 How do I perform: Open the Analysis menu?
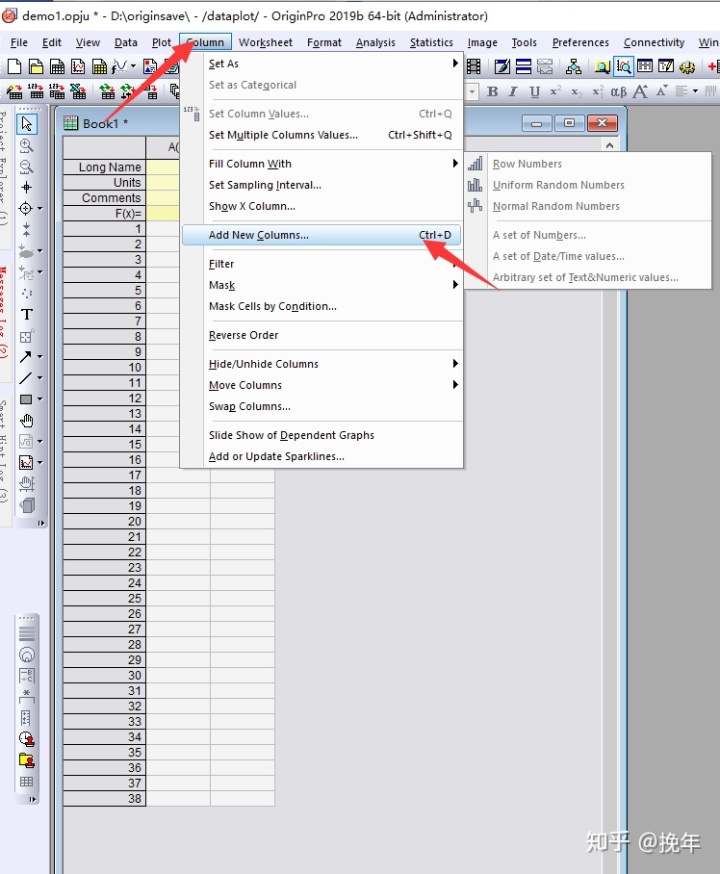tap(376, 43)
